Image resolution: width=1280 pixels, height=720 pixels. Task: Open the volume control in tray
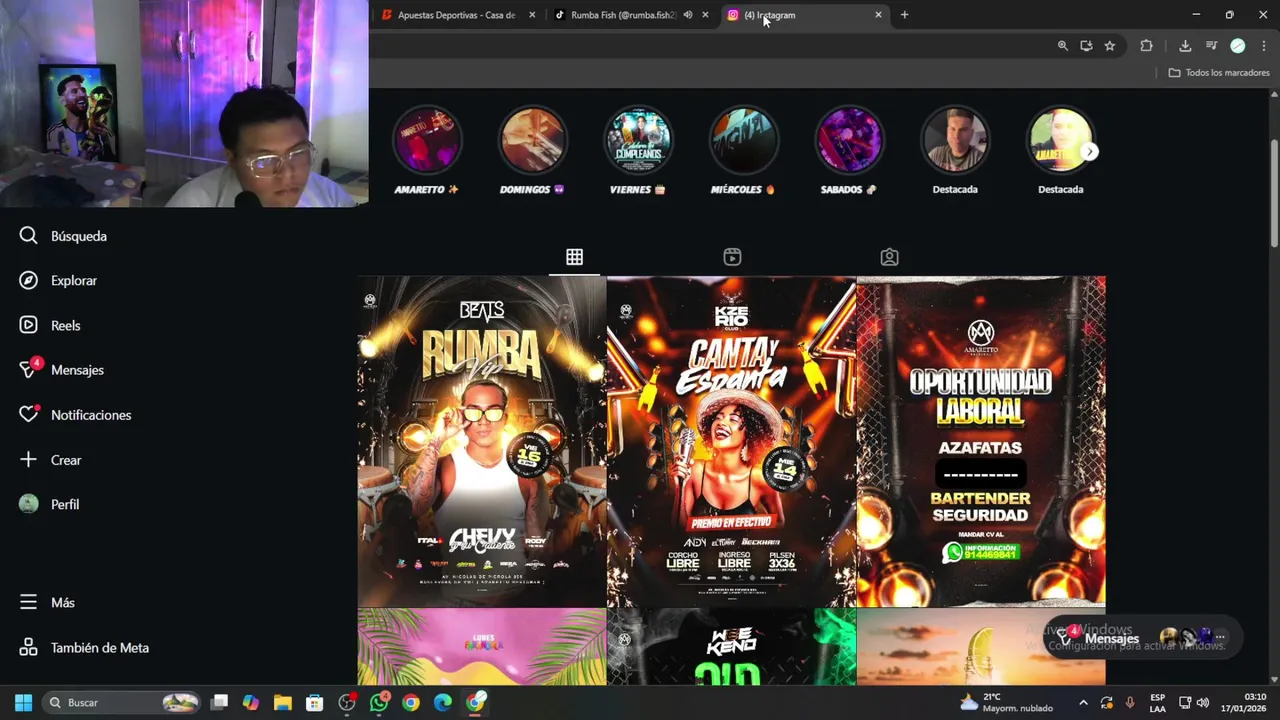[x=1203, y=703]
